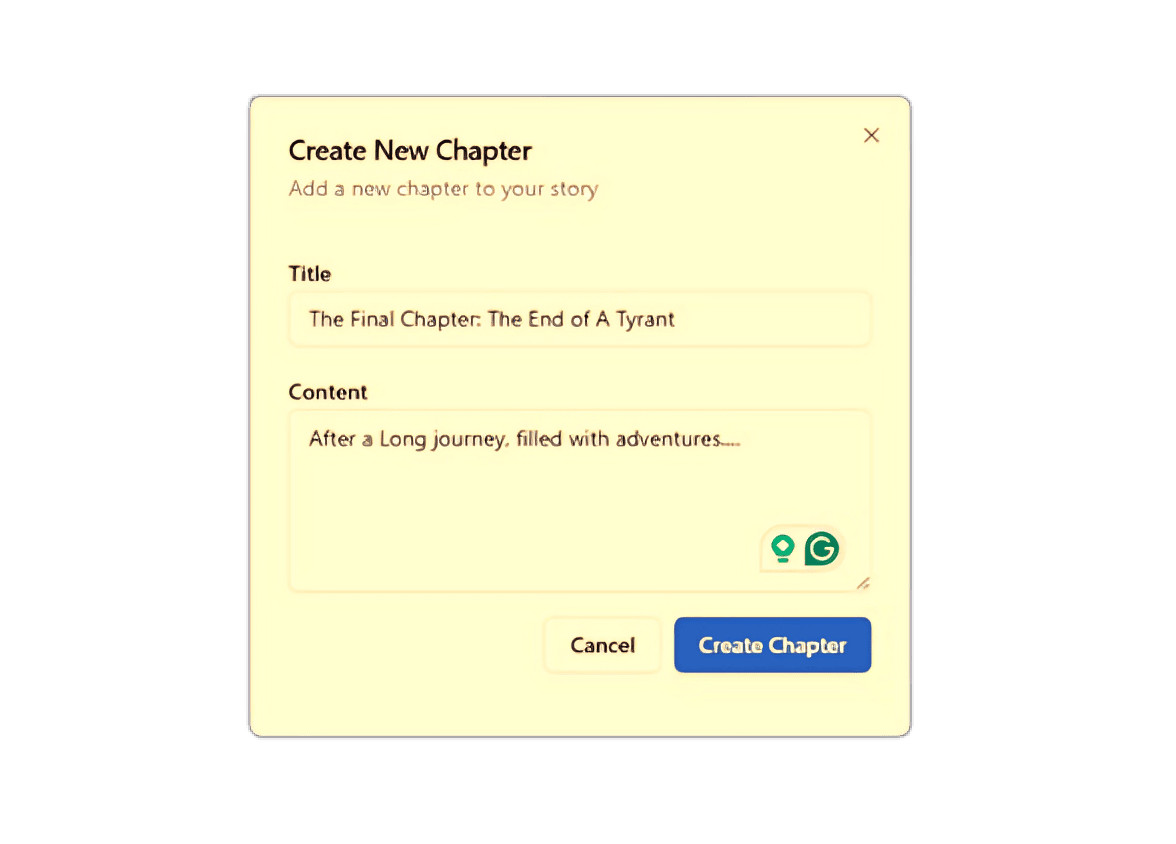Click the Title field label
This screenshot has width=1176, height=844.
click(310, 274)
